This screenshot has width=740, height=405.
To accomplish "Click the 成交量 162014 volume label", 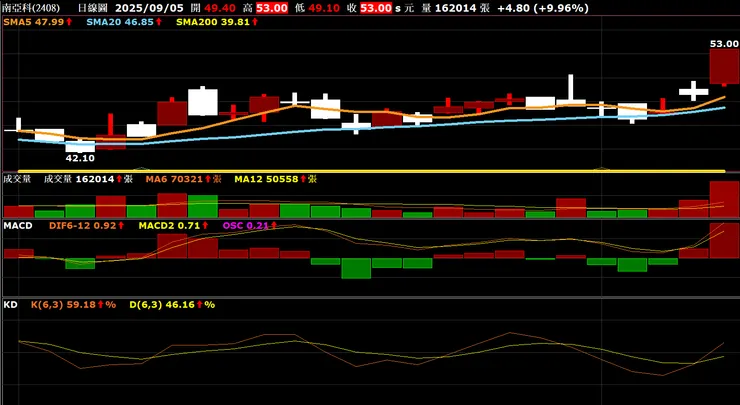I will pos(88,179).
